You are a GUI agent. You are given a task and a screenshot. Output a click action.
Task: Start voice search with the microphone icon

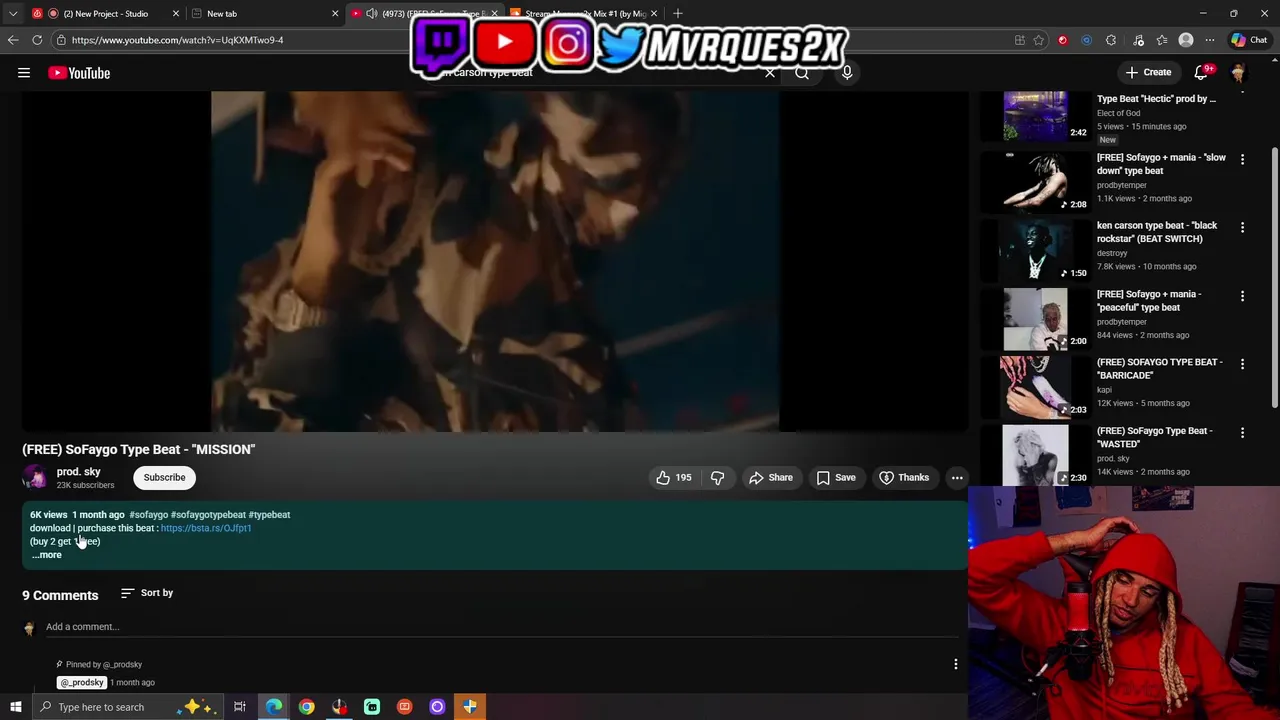click(x=847, y=73)
